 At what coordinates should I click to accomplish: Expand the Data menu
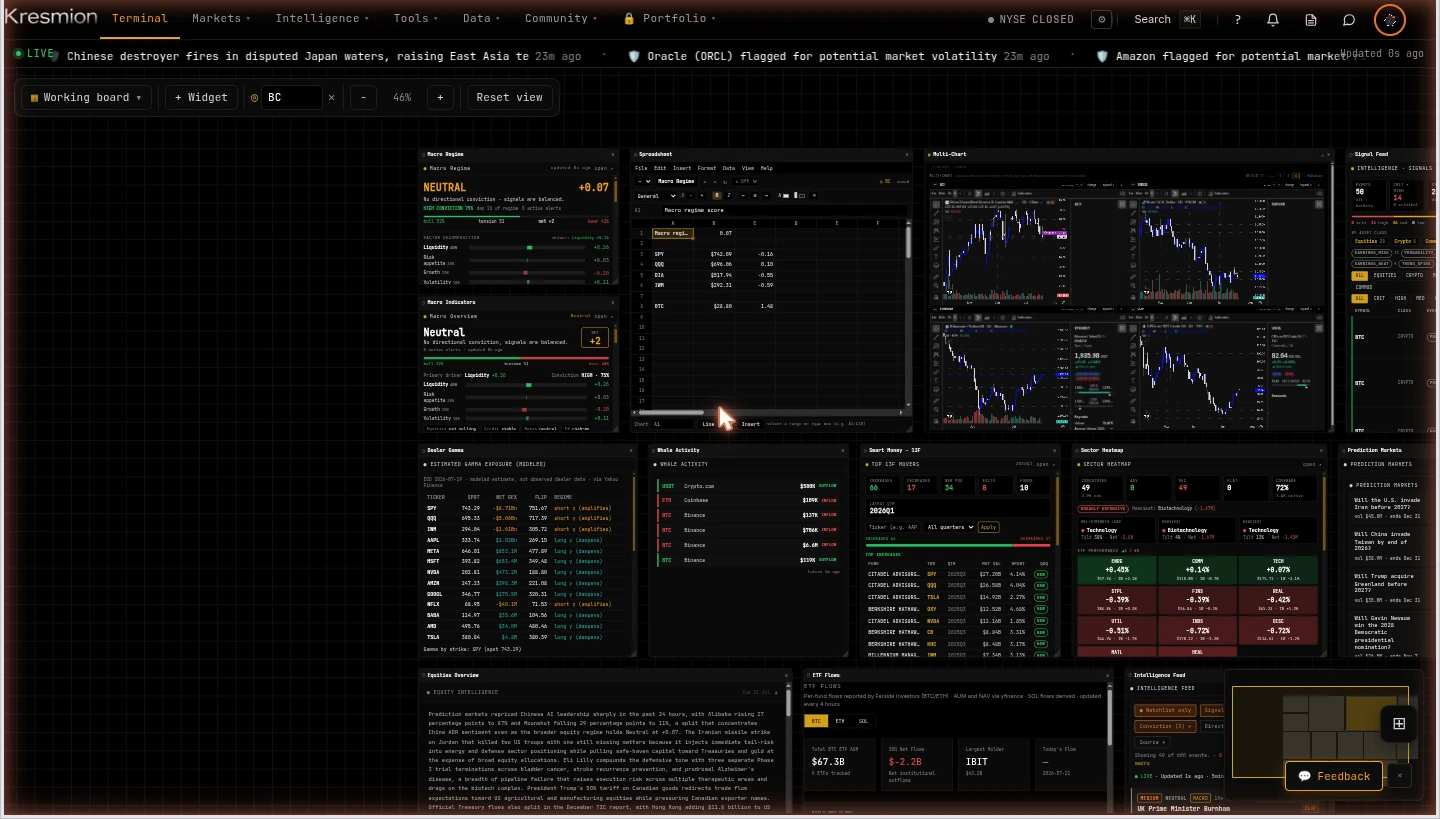coord(482,18)
